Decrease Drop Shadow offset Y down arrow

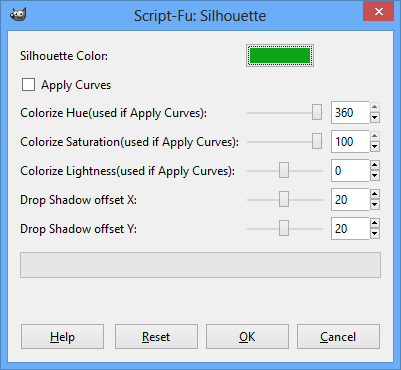375,234
